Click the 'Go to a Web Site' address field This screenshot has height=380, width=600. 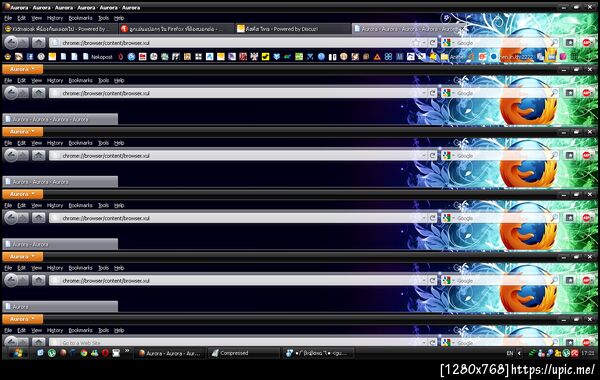[x=238, y=342]
